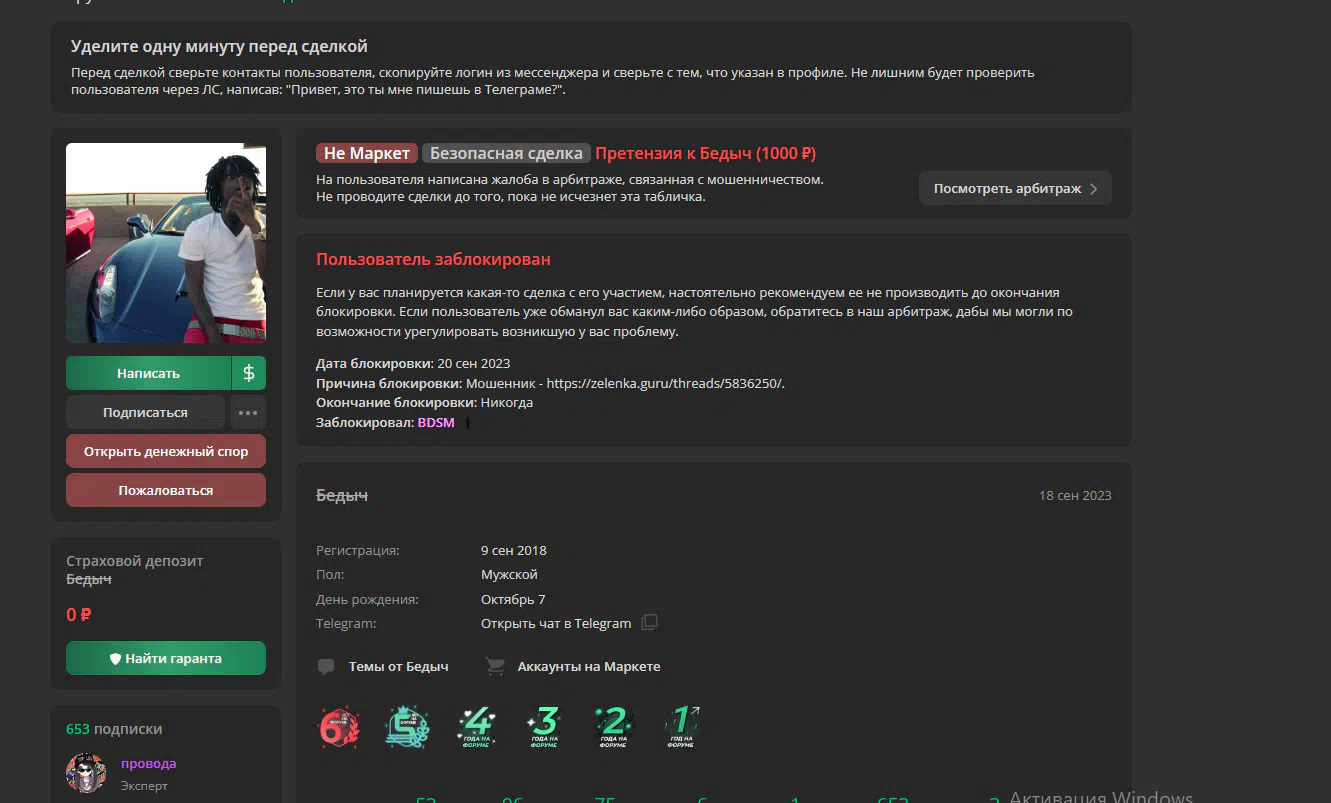
Task: Open the BDSM moderator profile link
Action: click(436, 423)
